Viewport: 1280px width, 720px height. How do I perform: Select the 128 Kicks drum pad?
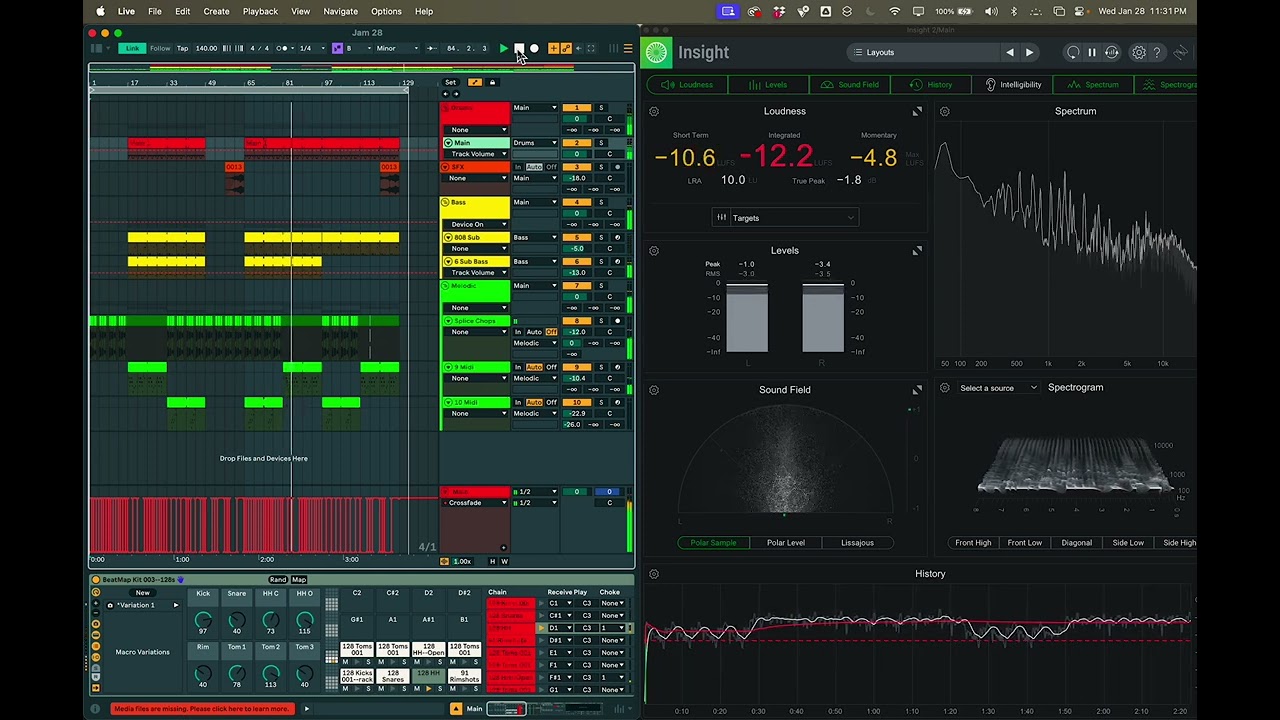pyautogui.click(x=356, y=677)
